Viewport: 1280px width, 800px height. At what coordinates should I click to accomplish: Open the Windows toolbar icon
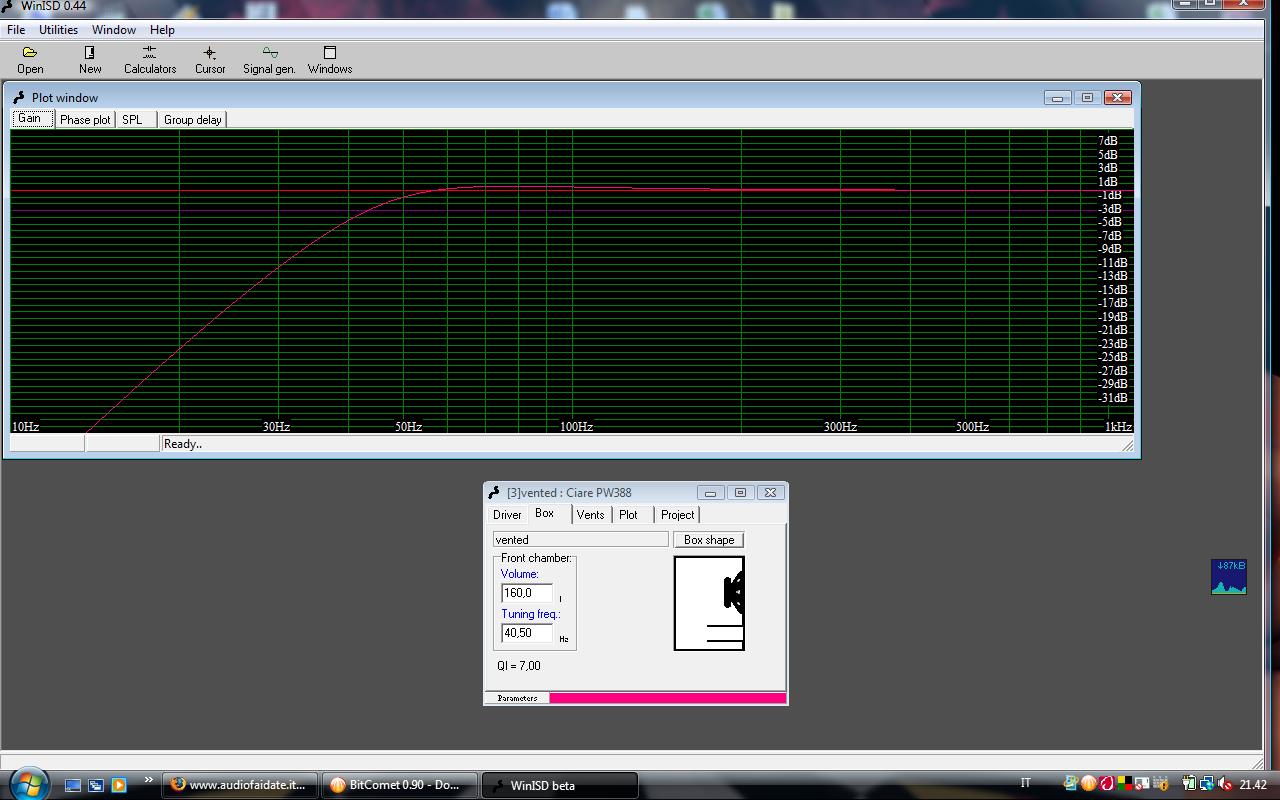click(x=330, y=59)
